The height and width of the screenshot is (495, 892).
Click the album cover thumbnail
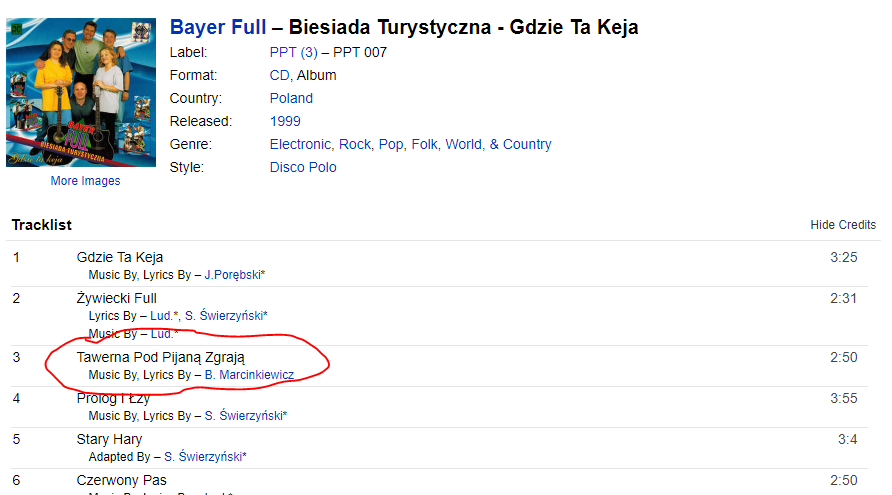point(81,92)
